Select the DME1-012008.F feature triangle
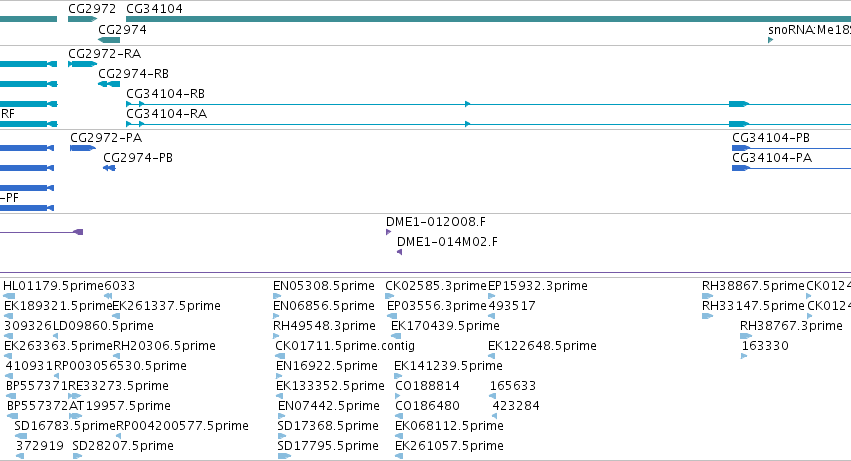 point(389,232)
